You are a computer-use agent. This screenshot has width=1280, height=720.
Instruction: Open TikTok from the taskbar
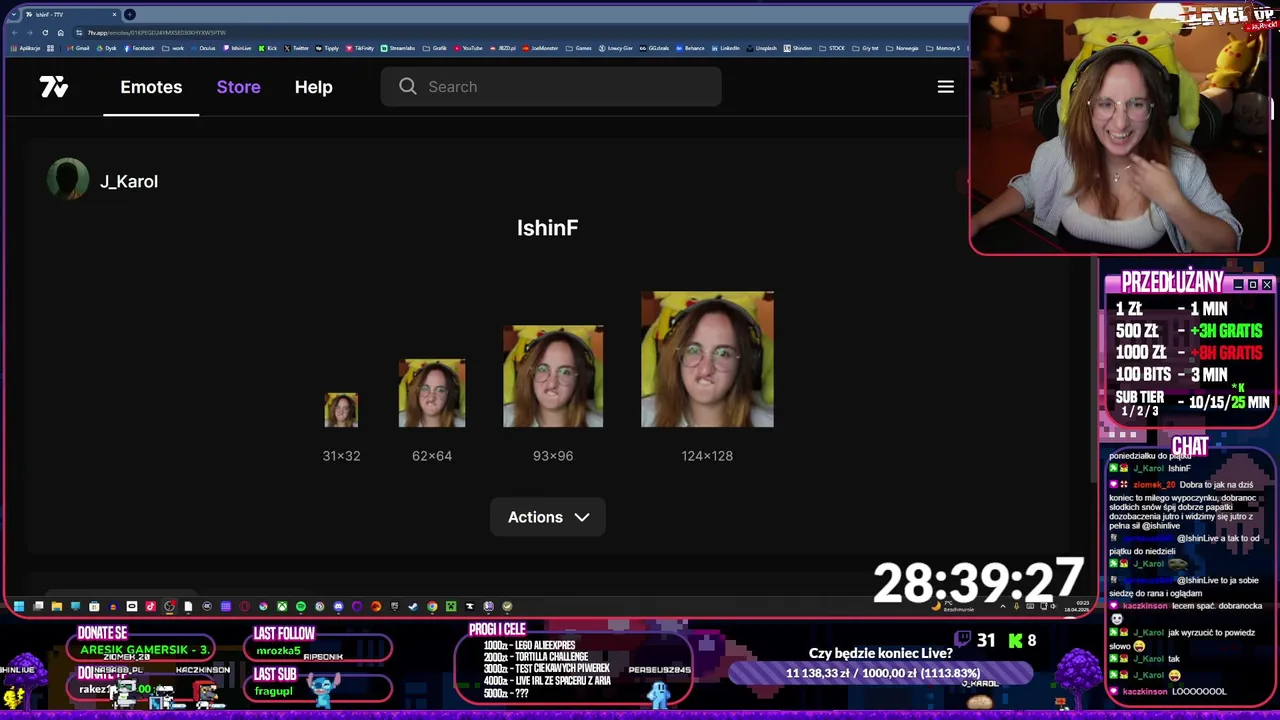tap(150, 606)
